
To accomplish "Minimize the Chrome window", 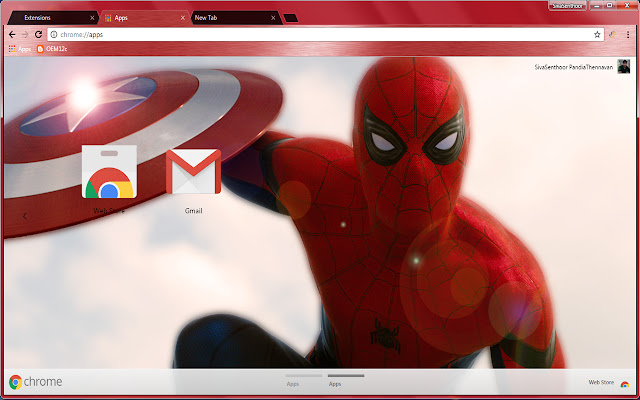I will coord(597,6).
